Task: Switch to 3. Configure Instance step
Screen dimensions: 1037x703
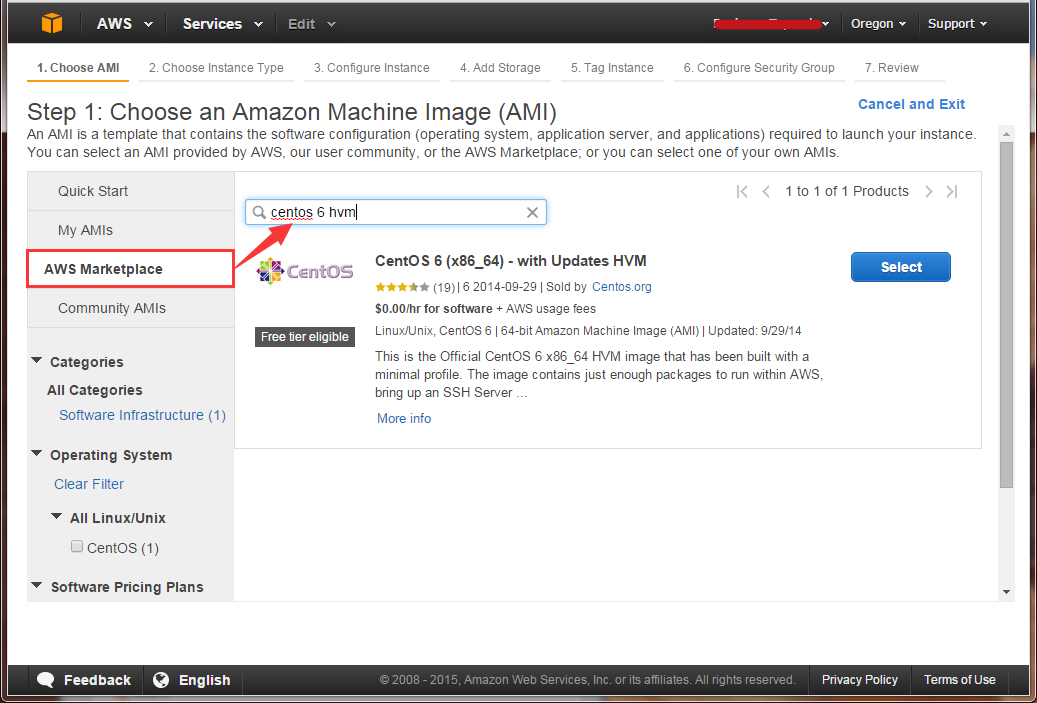Action: [x=372, y=67]
